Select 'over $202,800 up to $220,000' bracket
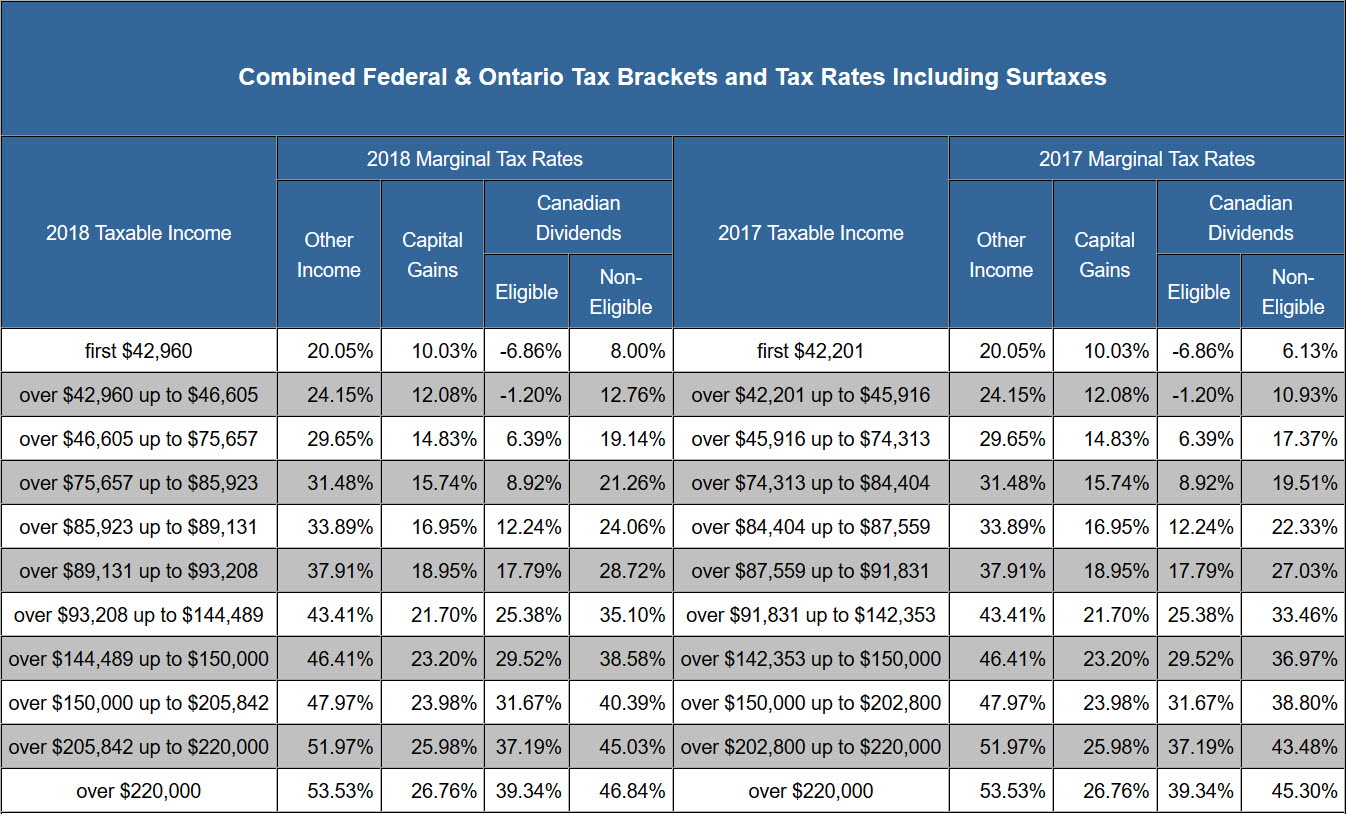This screenshot has width=1346, height=814. point(810,746)
